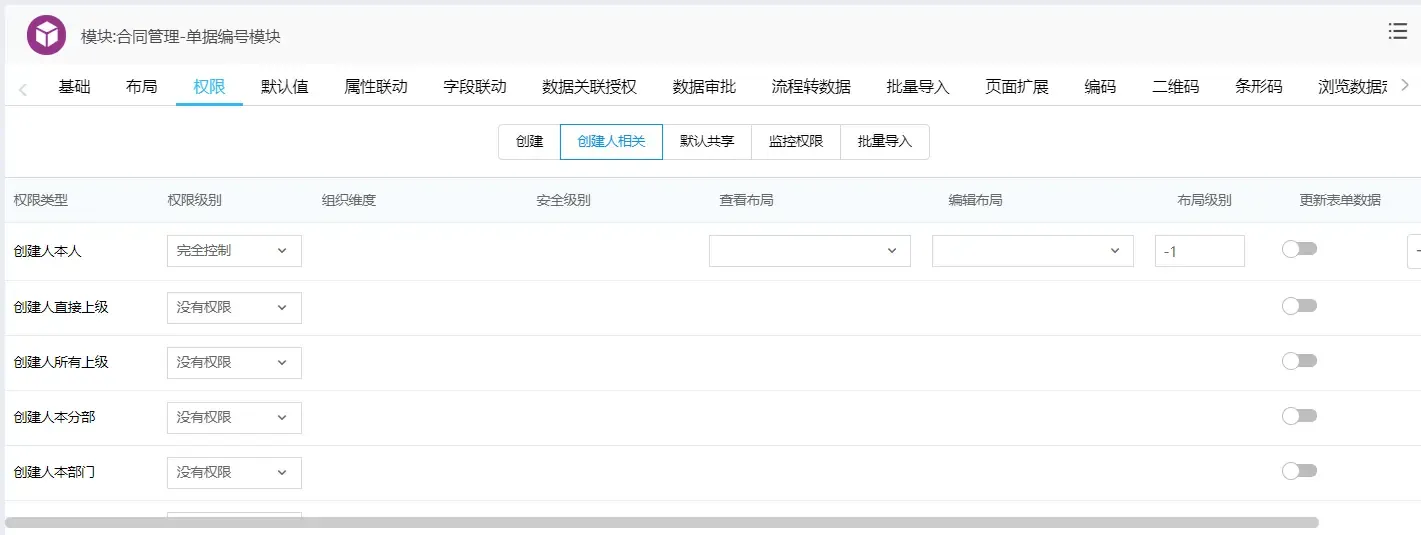Click the 权限级别 column header

(x=194, y=200)
